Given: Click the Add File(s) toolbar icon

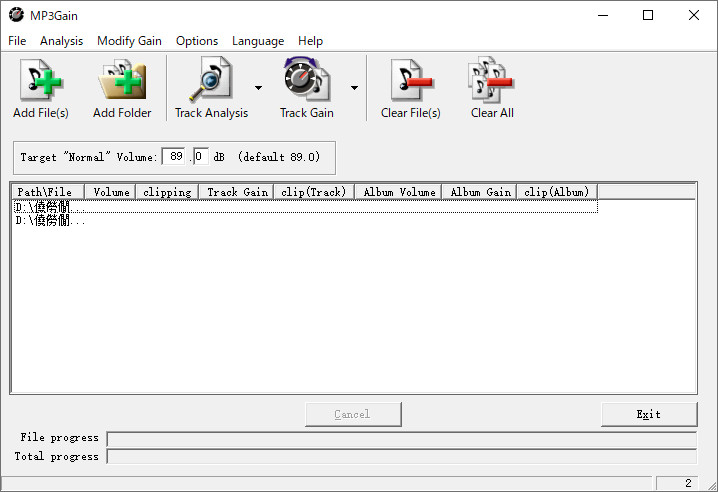Looking at the screenshot, I should (41, 88).
